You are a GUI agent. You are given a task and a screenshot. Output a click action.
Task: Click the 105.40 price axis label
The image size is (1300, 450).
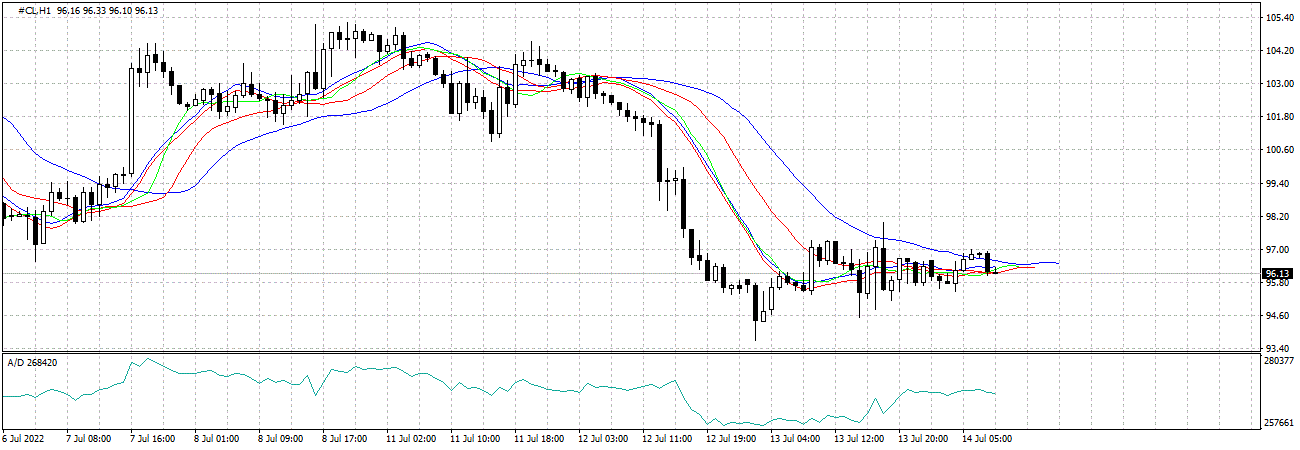[1278, 18]
